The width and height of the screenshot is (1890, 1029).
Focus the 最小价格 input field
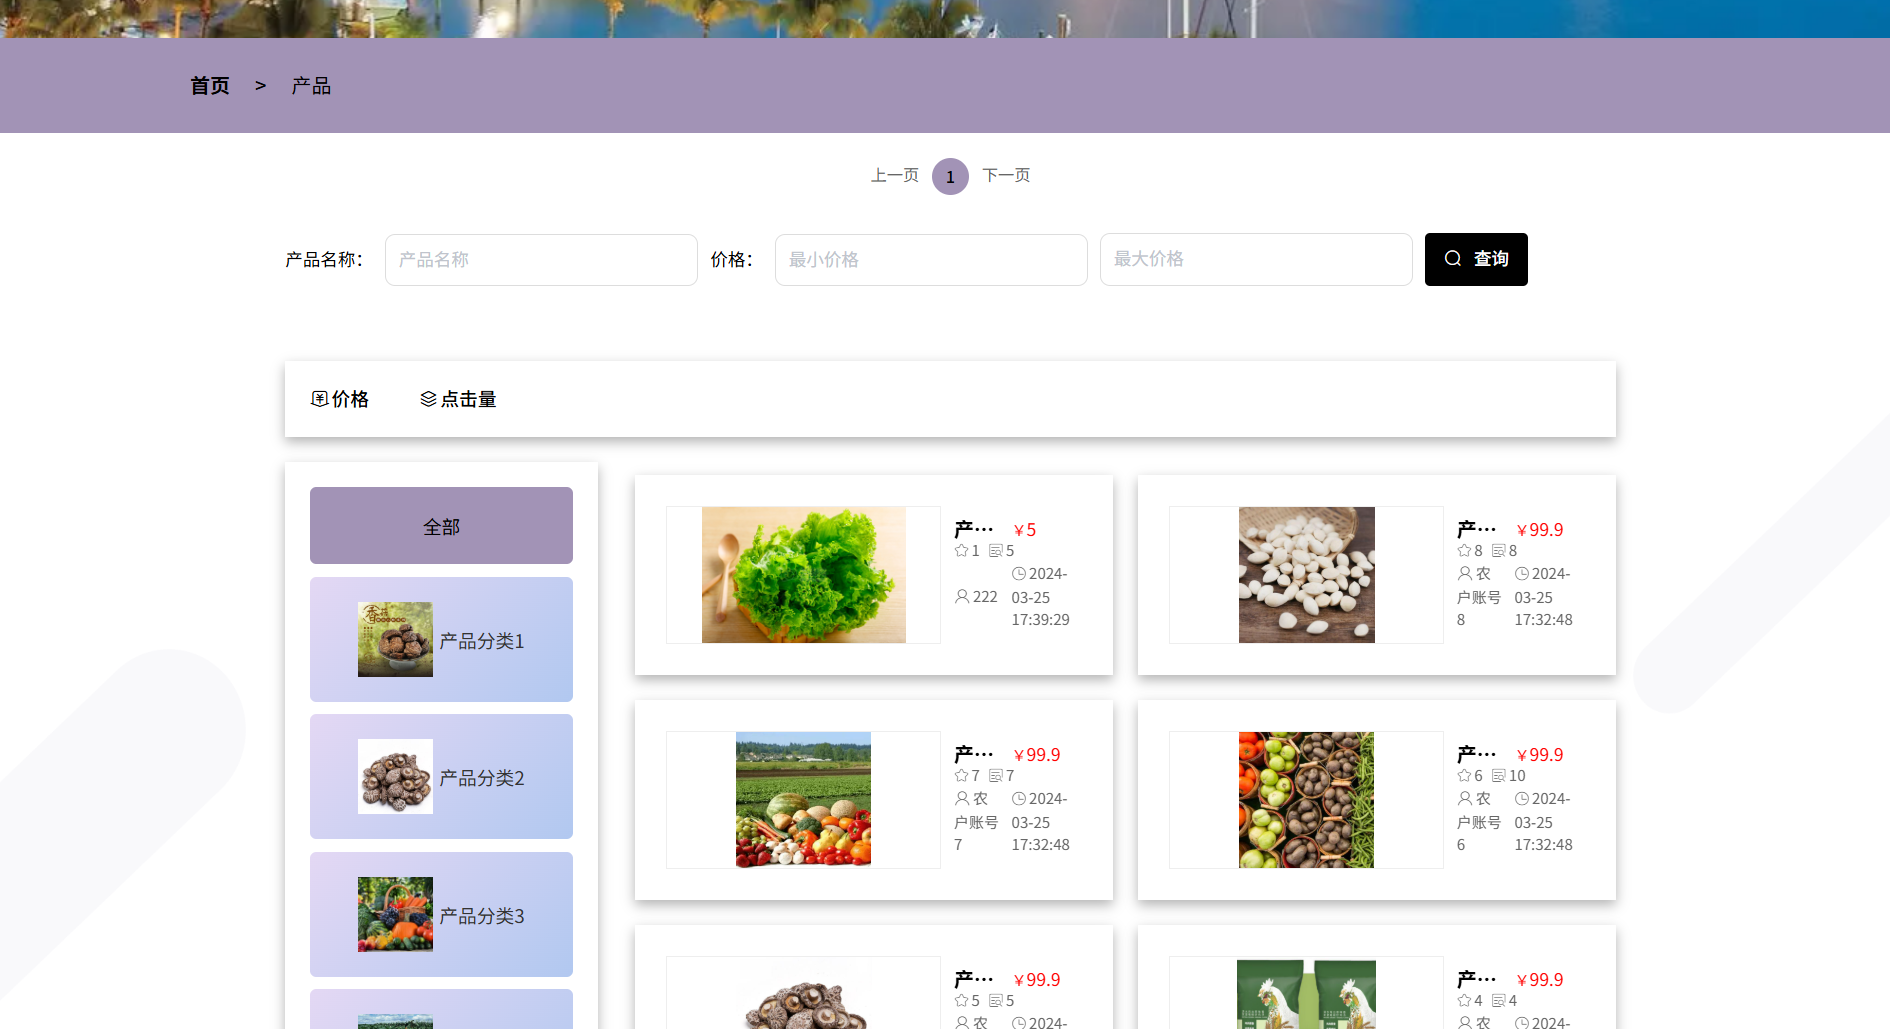931,260
